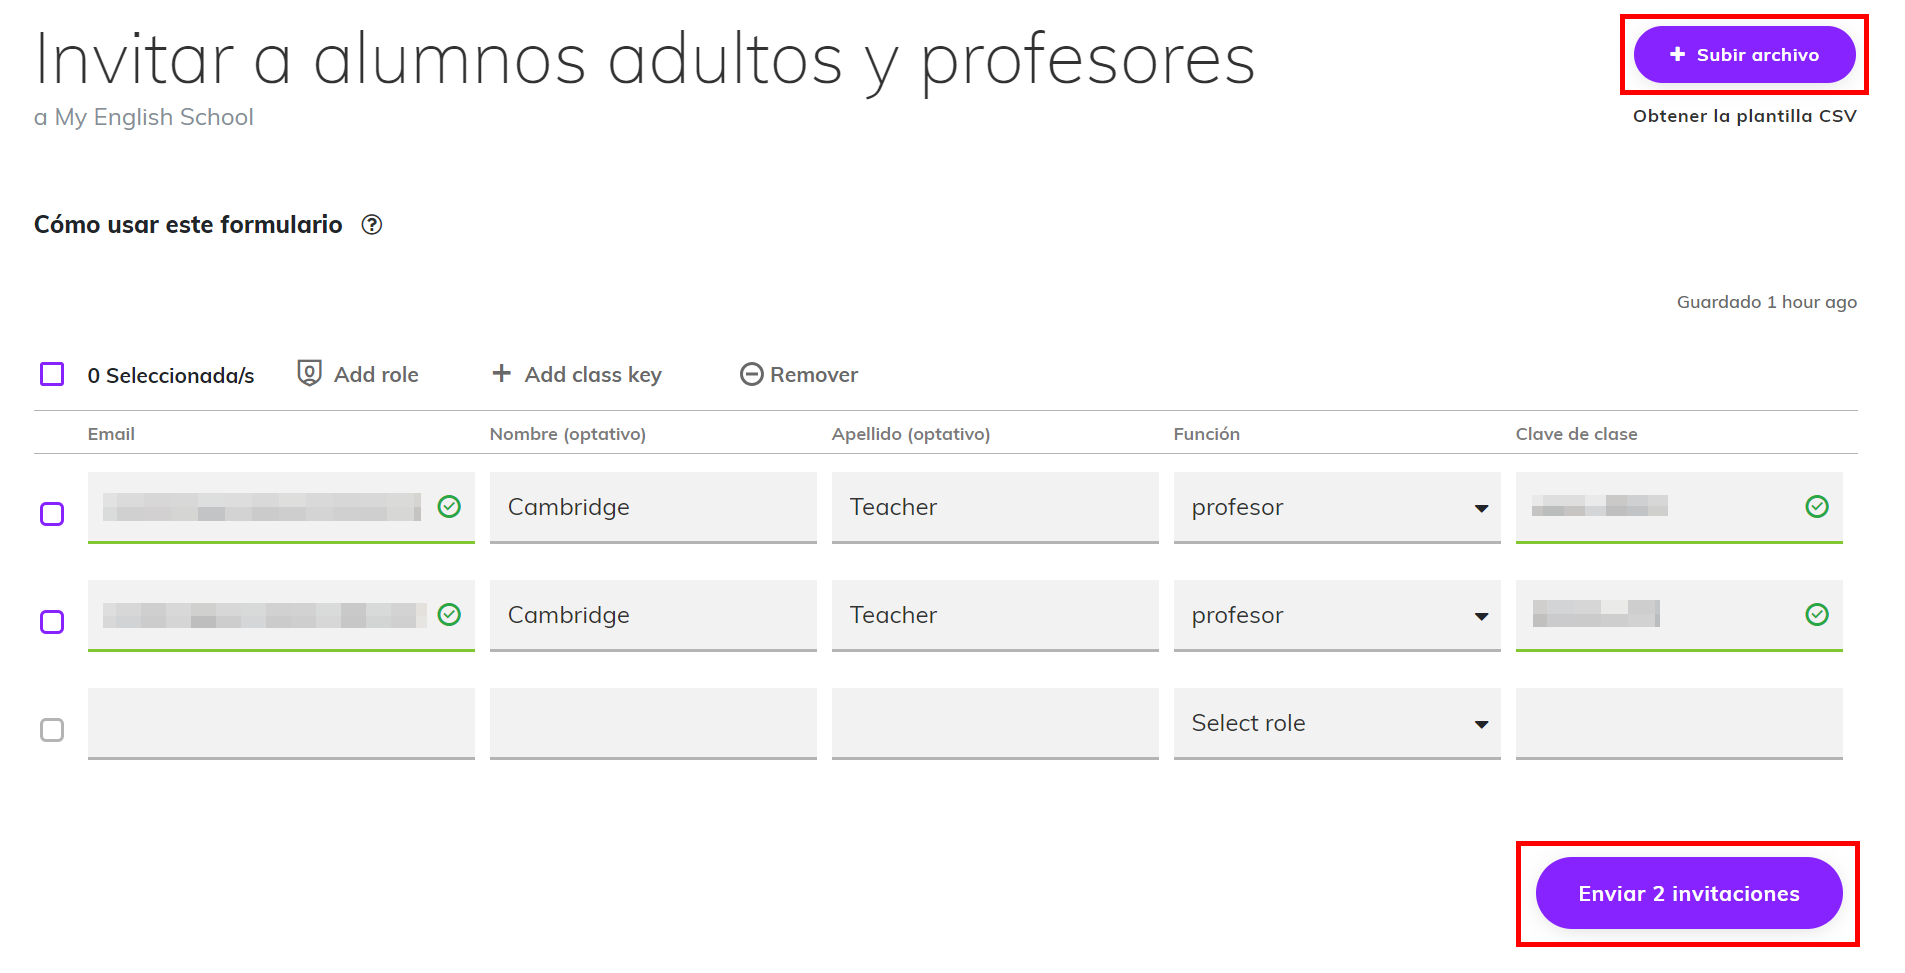The width and height of the screenshot is (1905, 973).
Task: Click second row class key checkmark icon
Action: click(1817, 615)
